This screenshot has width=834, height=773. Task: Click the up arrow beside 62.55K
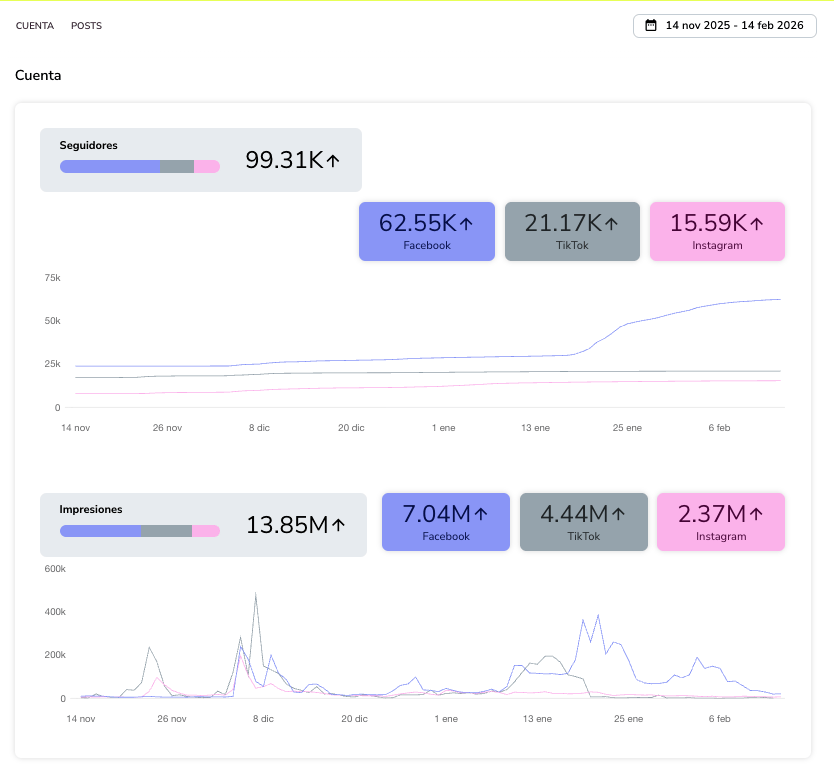click(466, 223)
